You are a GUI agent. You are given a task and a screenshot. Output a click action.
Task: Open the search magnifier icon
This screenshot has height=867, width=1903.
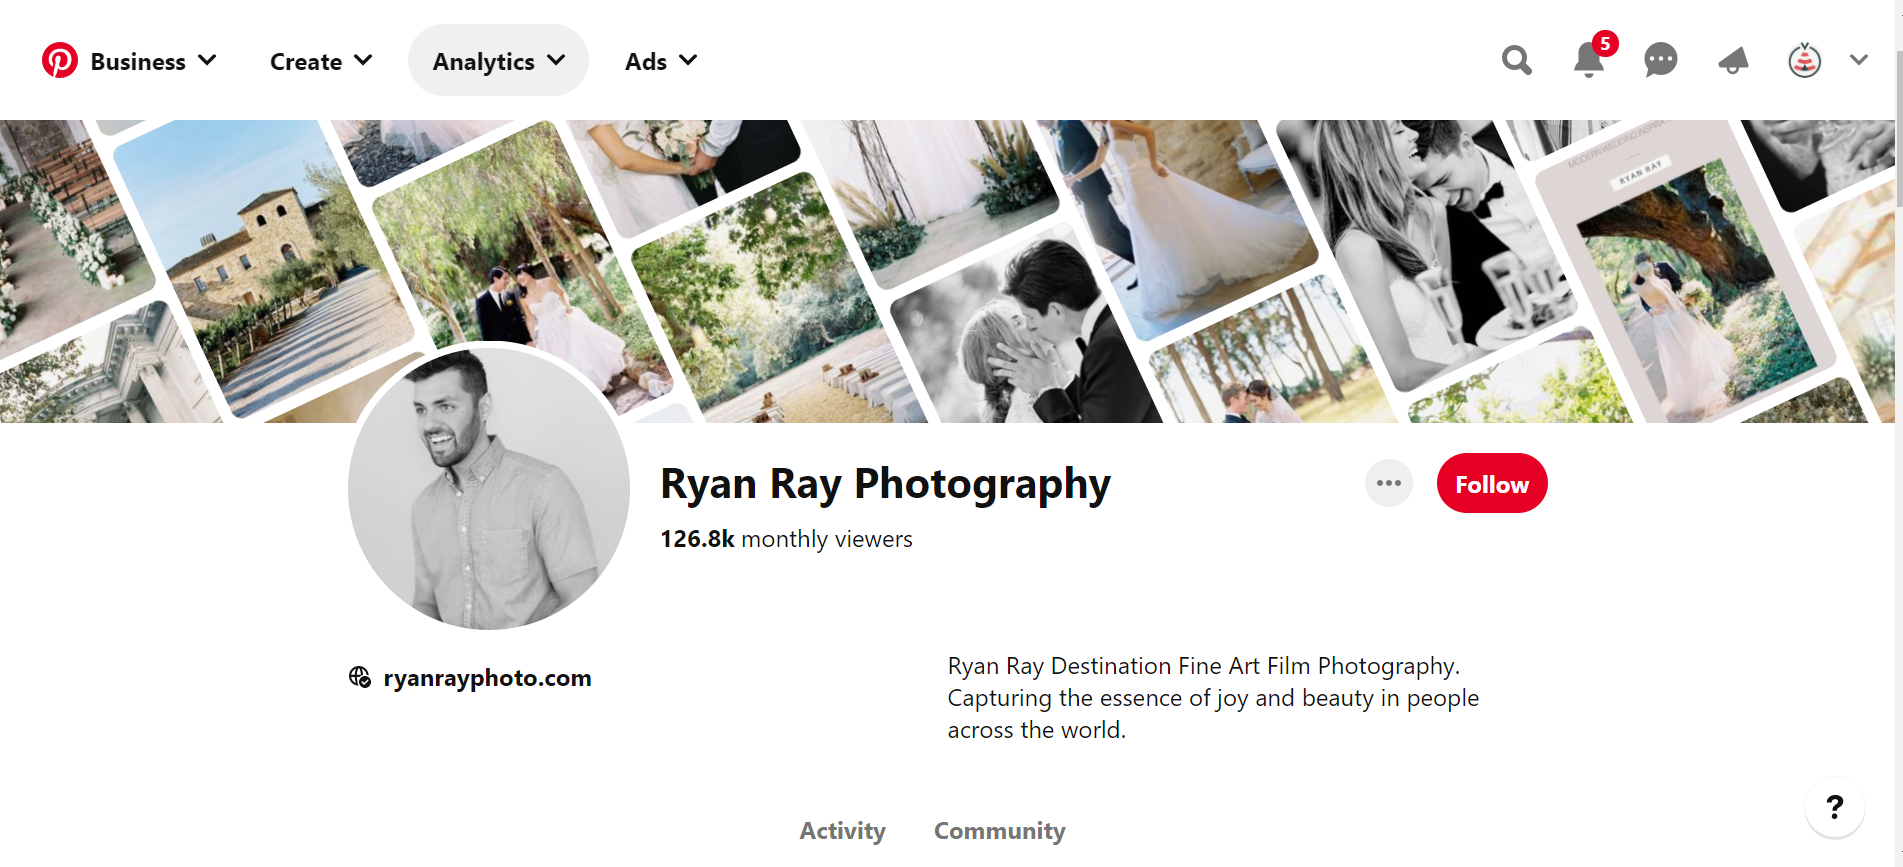(x=1516, y=61)
